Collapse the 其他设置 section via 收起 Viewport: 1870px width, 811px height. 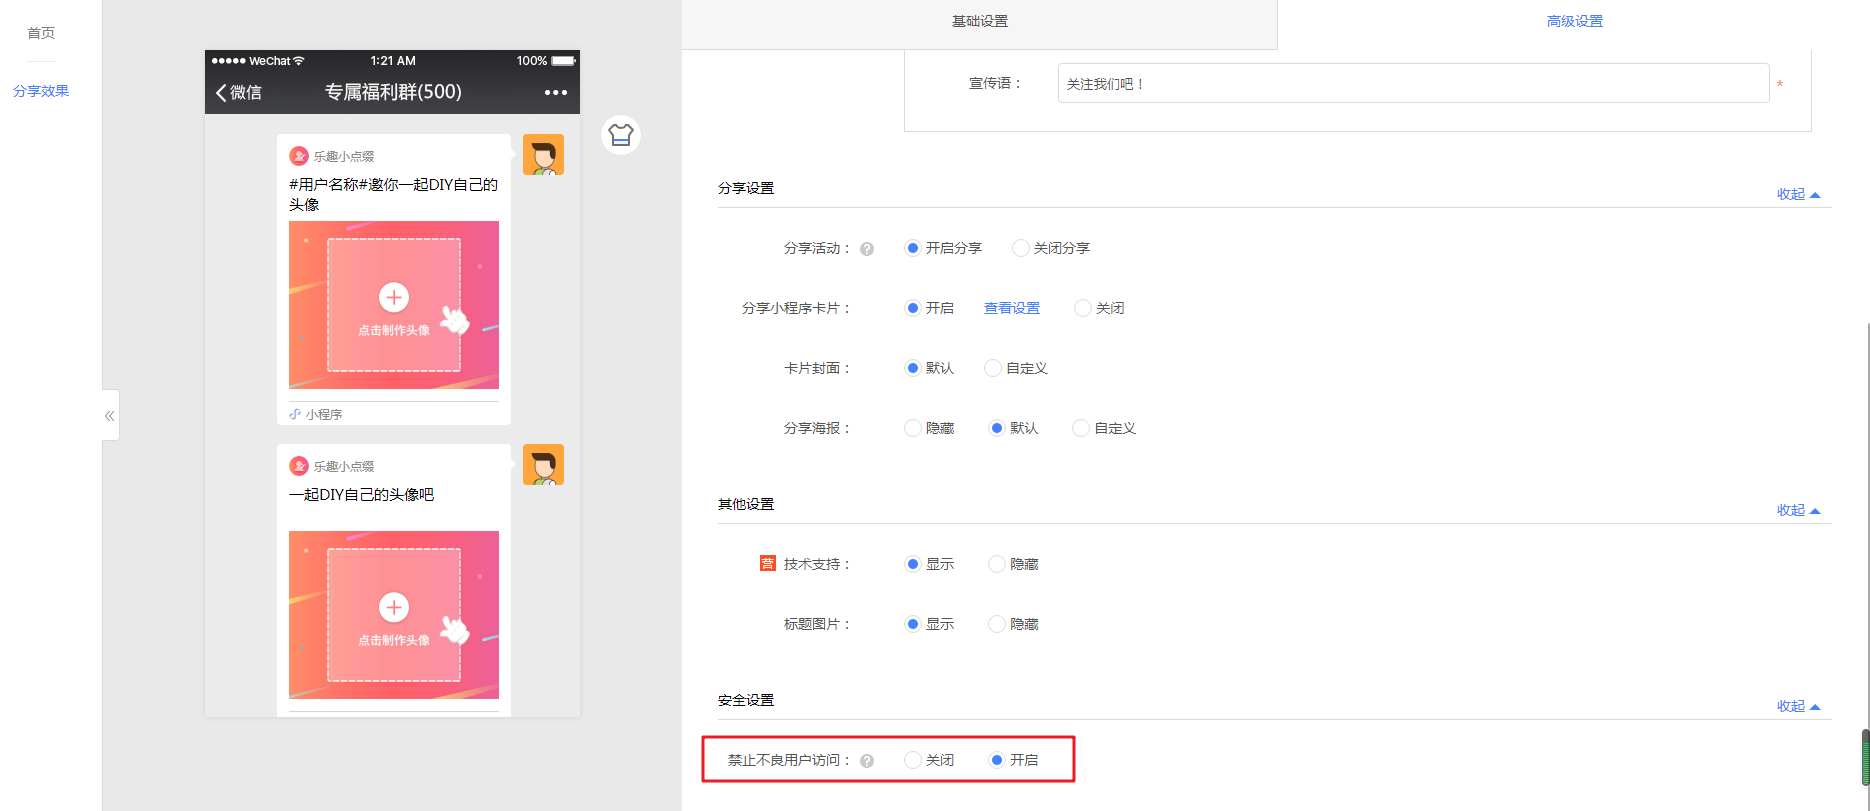pos(1798,510)
